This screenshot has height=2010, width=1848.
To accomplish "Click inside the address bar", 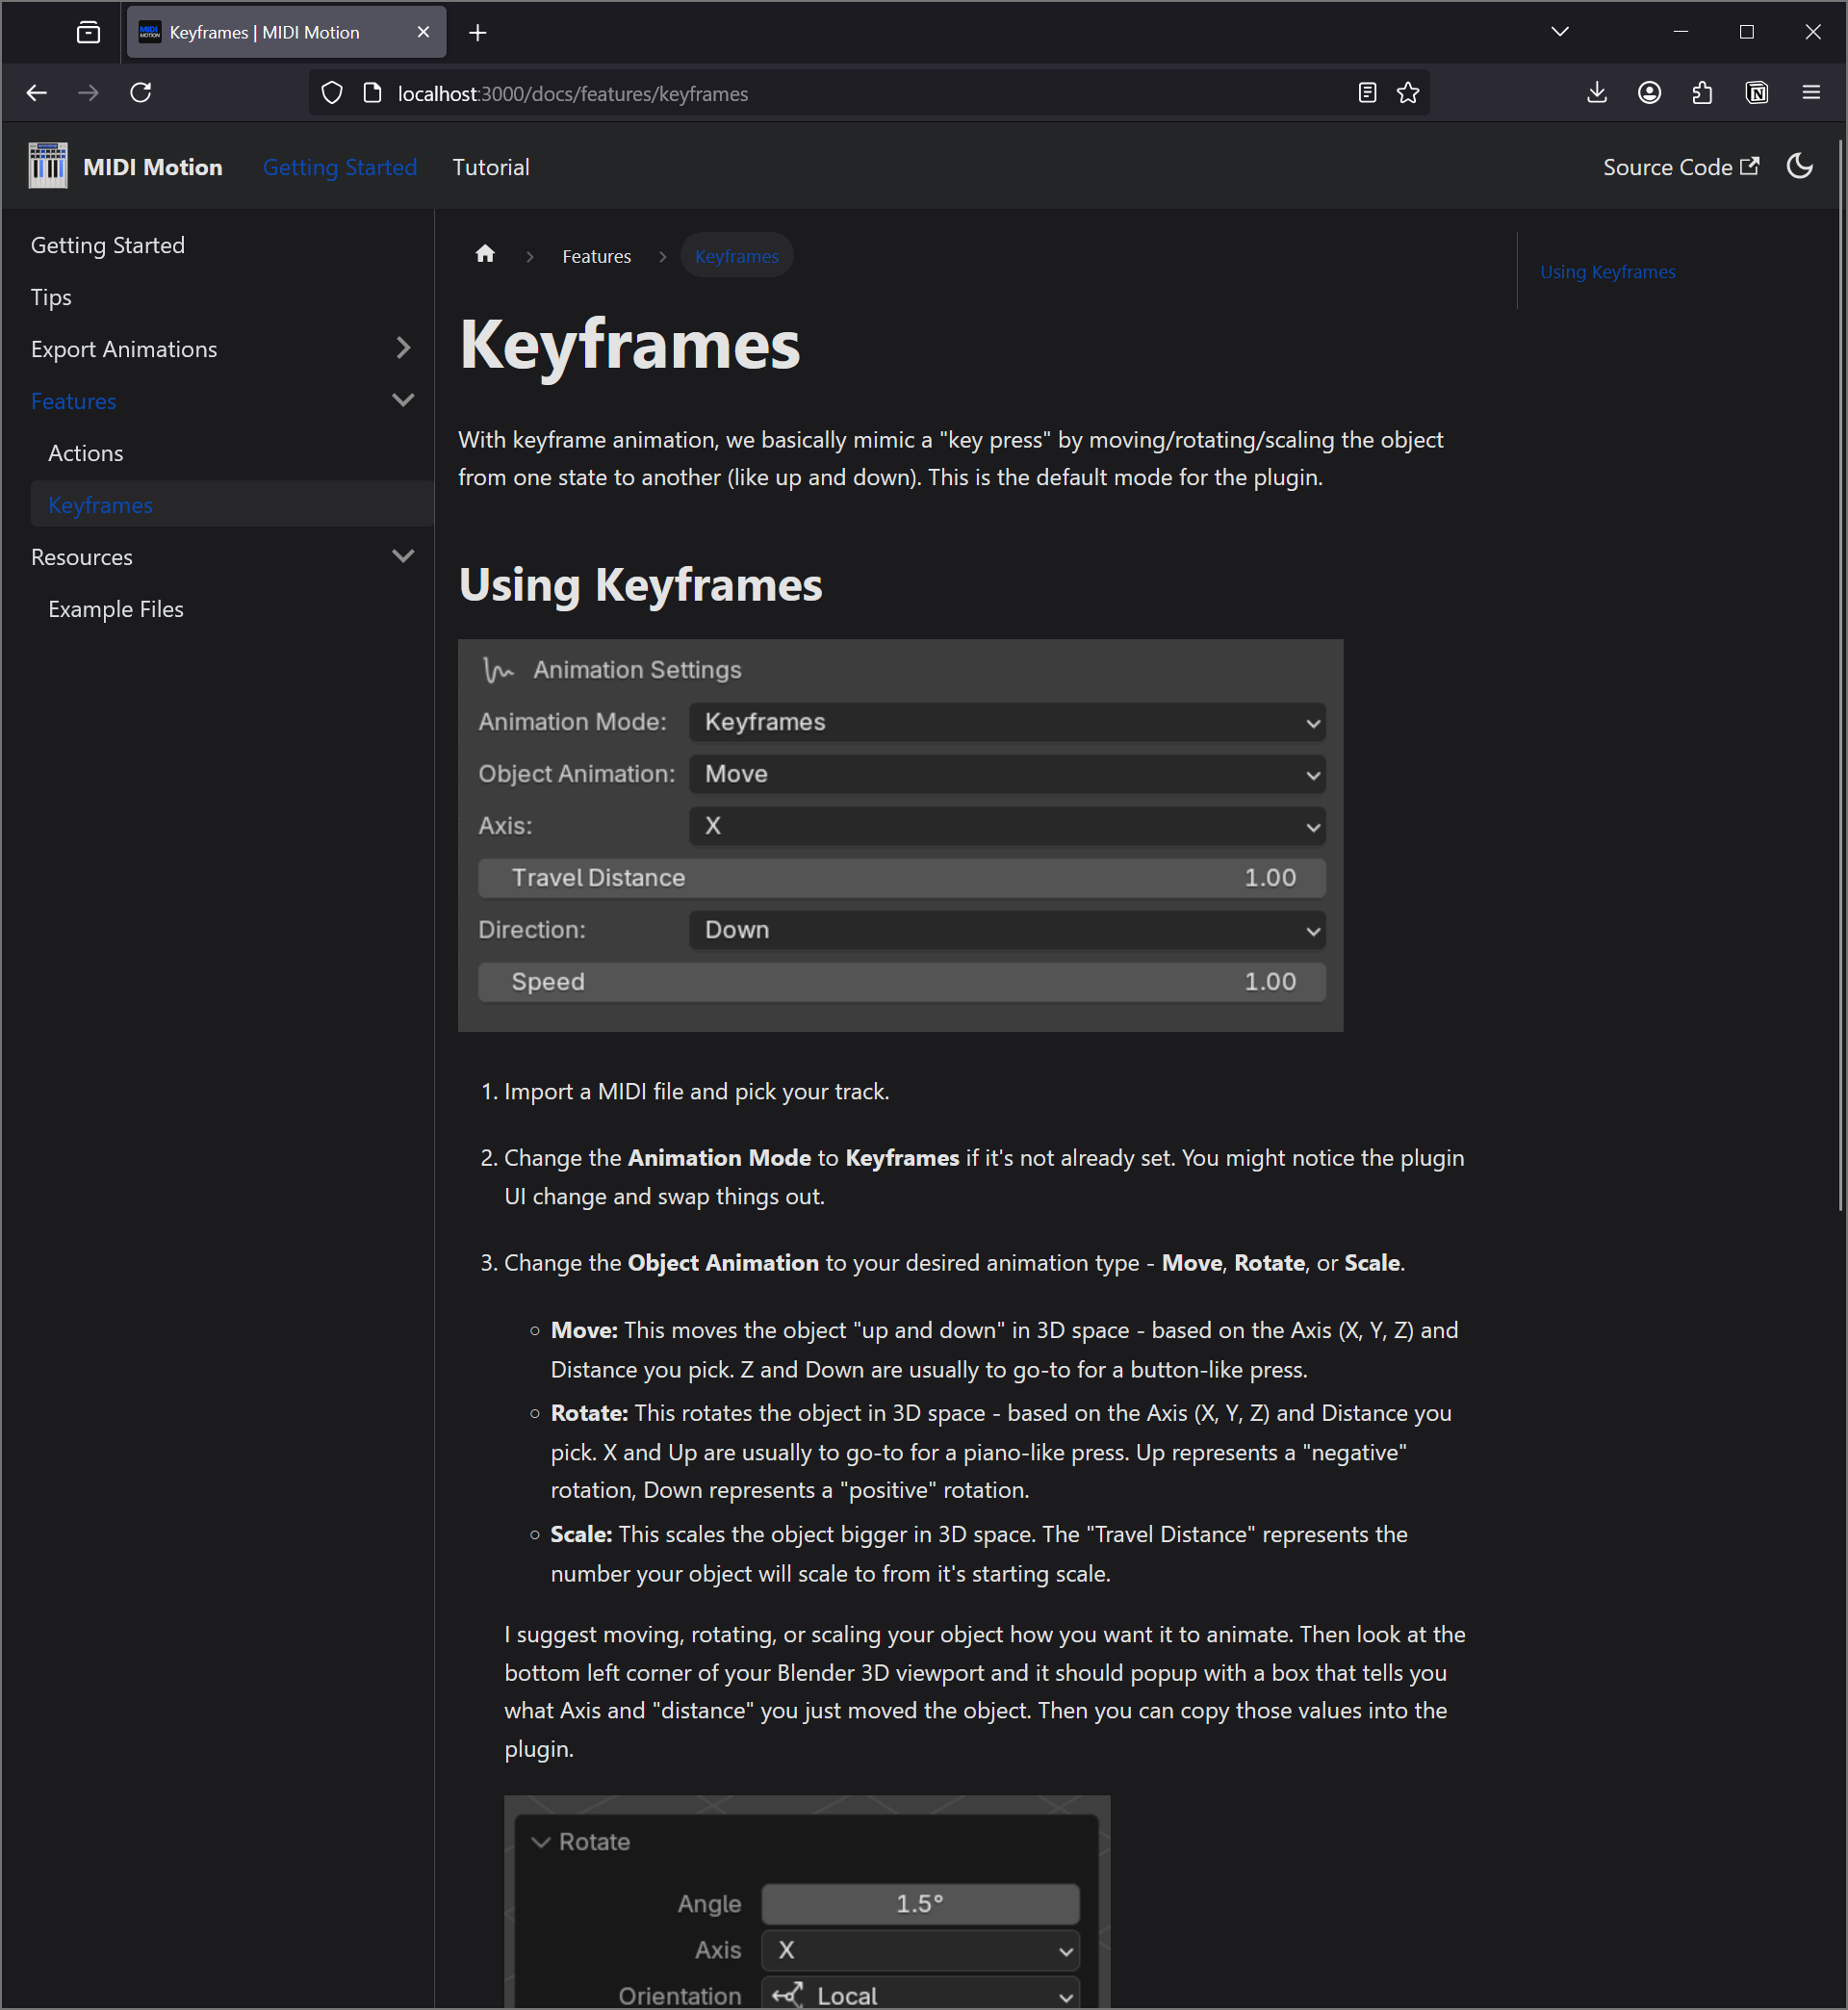I will (x=800, y=92).
